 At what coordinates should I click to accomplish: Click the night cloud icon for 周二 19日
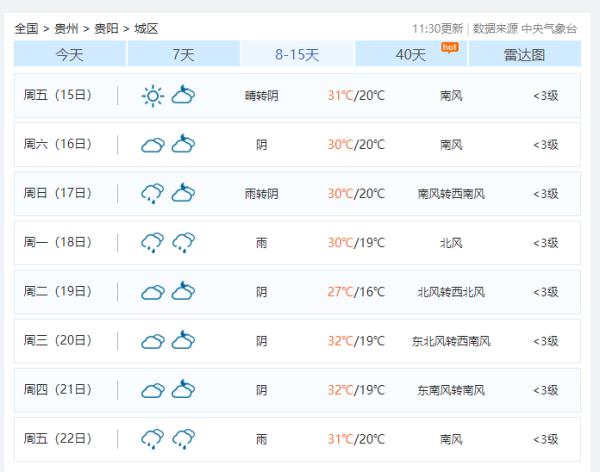[183, 291]
